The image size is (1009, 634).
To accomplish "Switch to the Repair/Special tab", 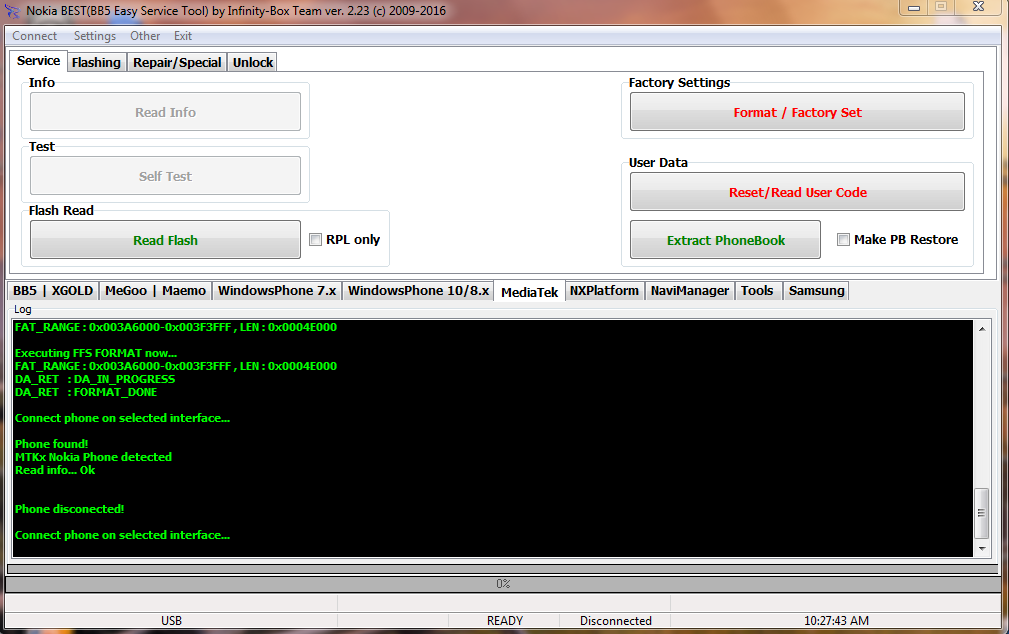I will click(177, 62).
